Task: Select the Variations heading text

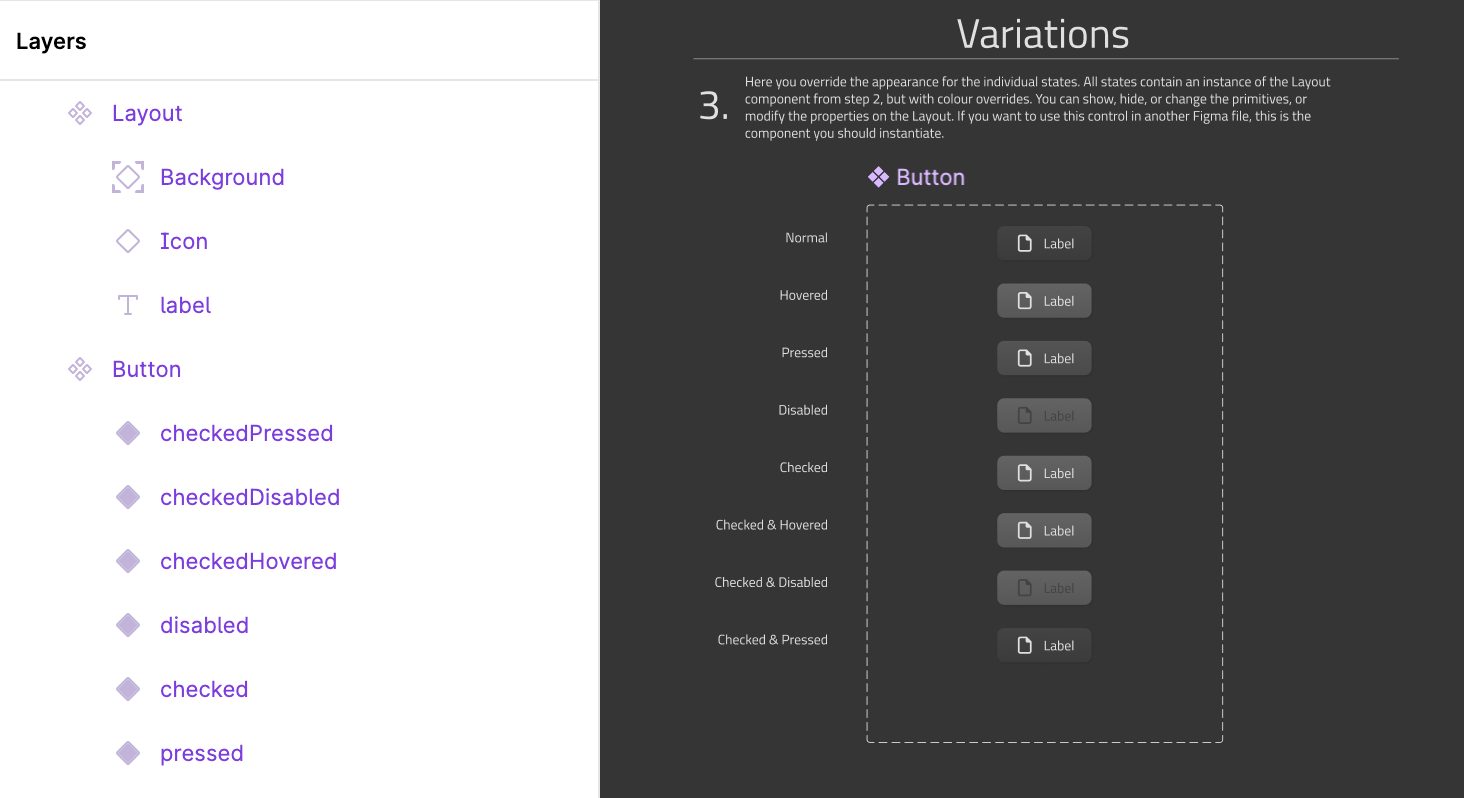Action: (1043, 33)
